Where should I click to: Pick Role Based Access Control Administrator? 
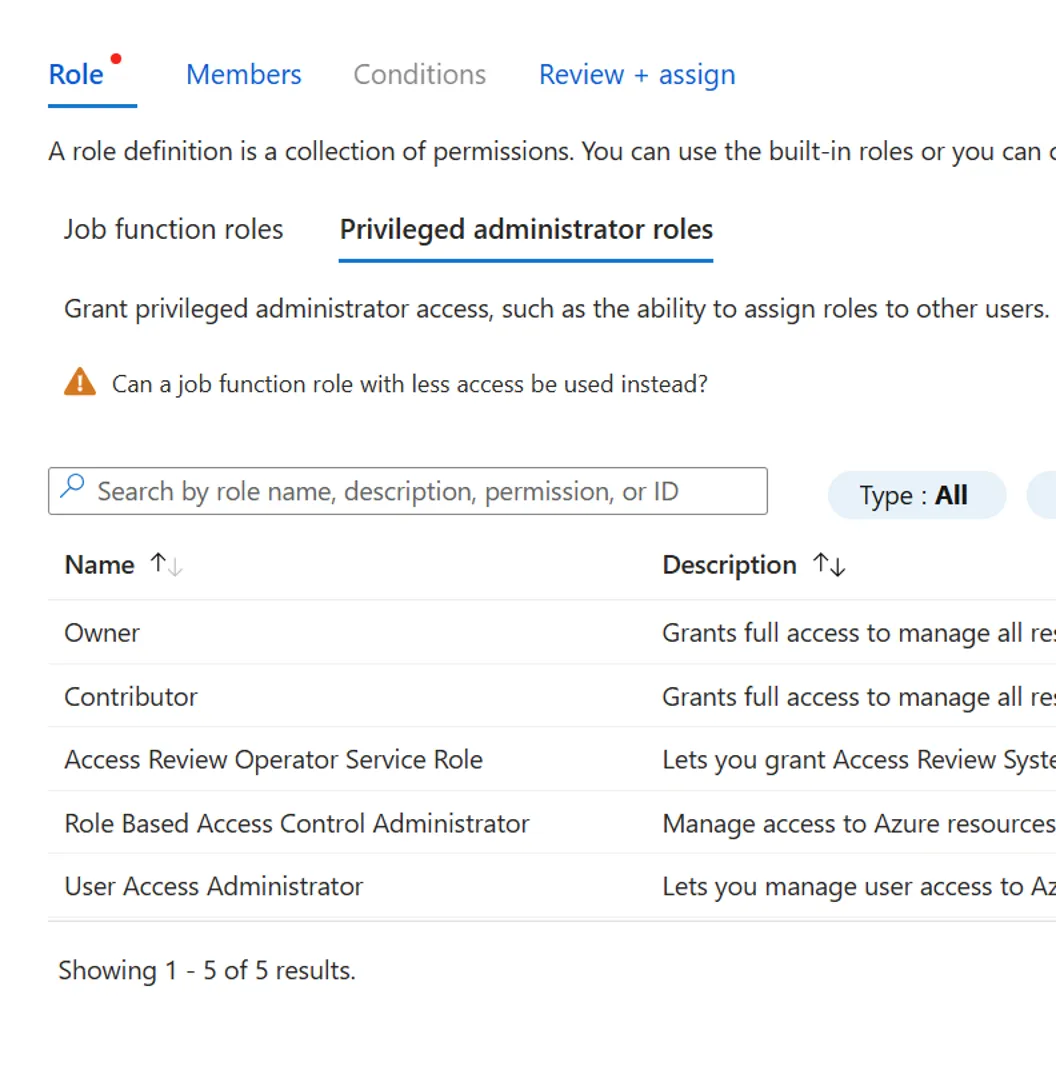[297, 824]
